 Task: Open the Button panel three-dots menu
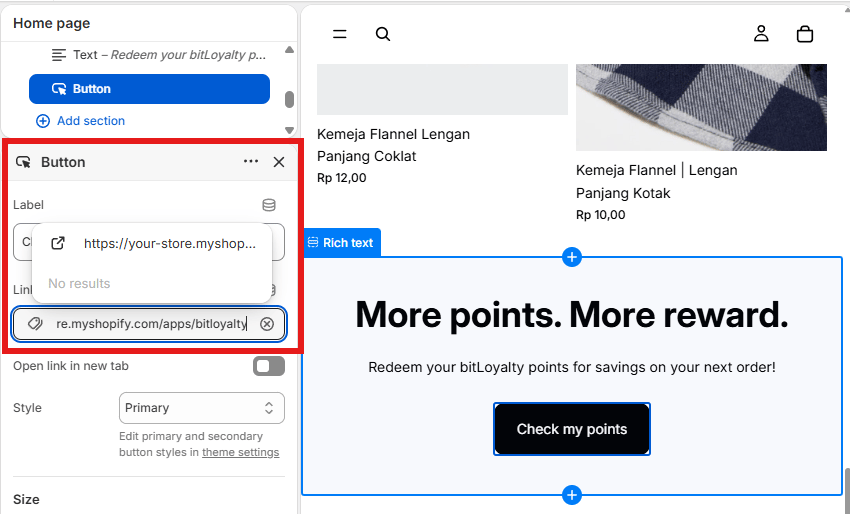point(250,162)
